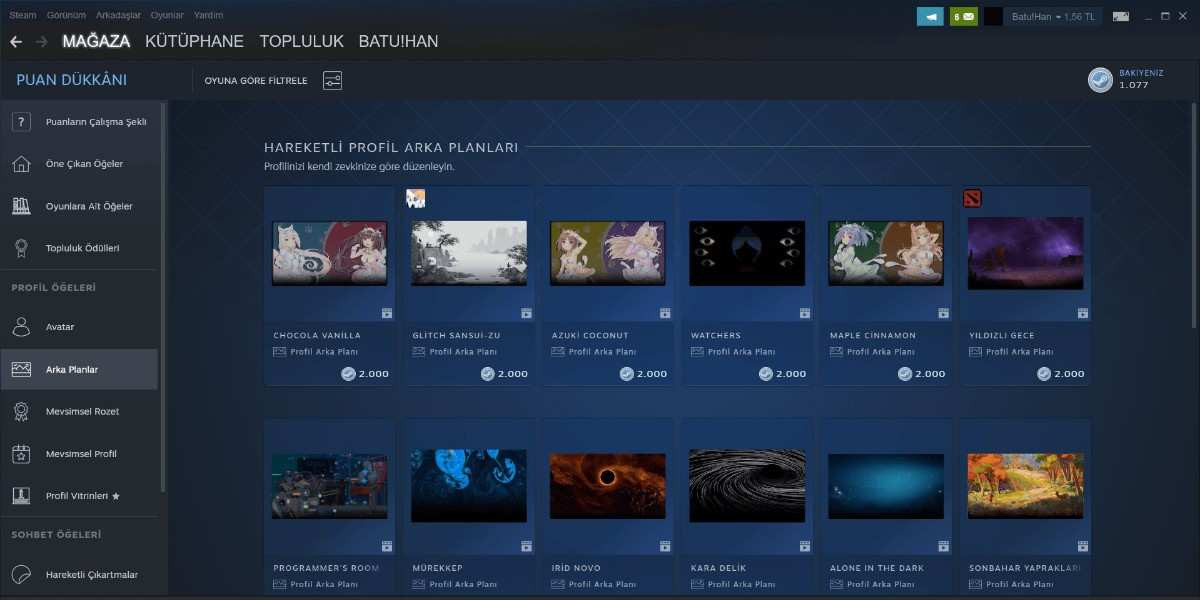Screen dimensions: 1200x600
Task: Open the Oyunlar menu
Action: 167,15
